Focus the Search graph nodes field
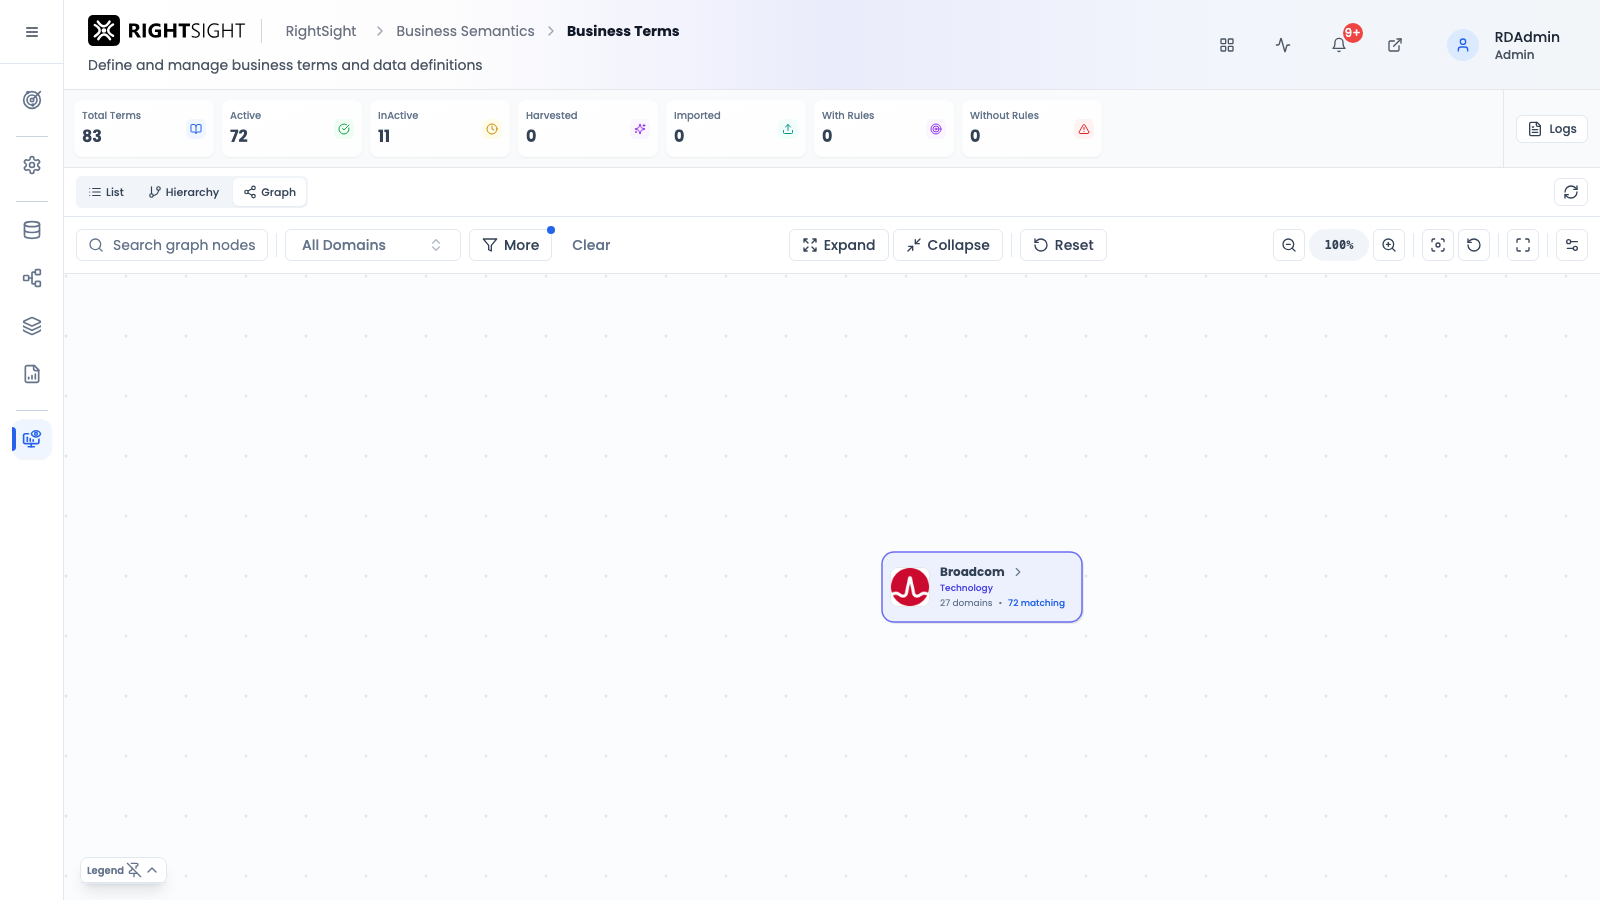 172,245
